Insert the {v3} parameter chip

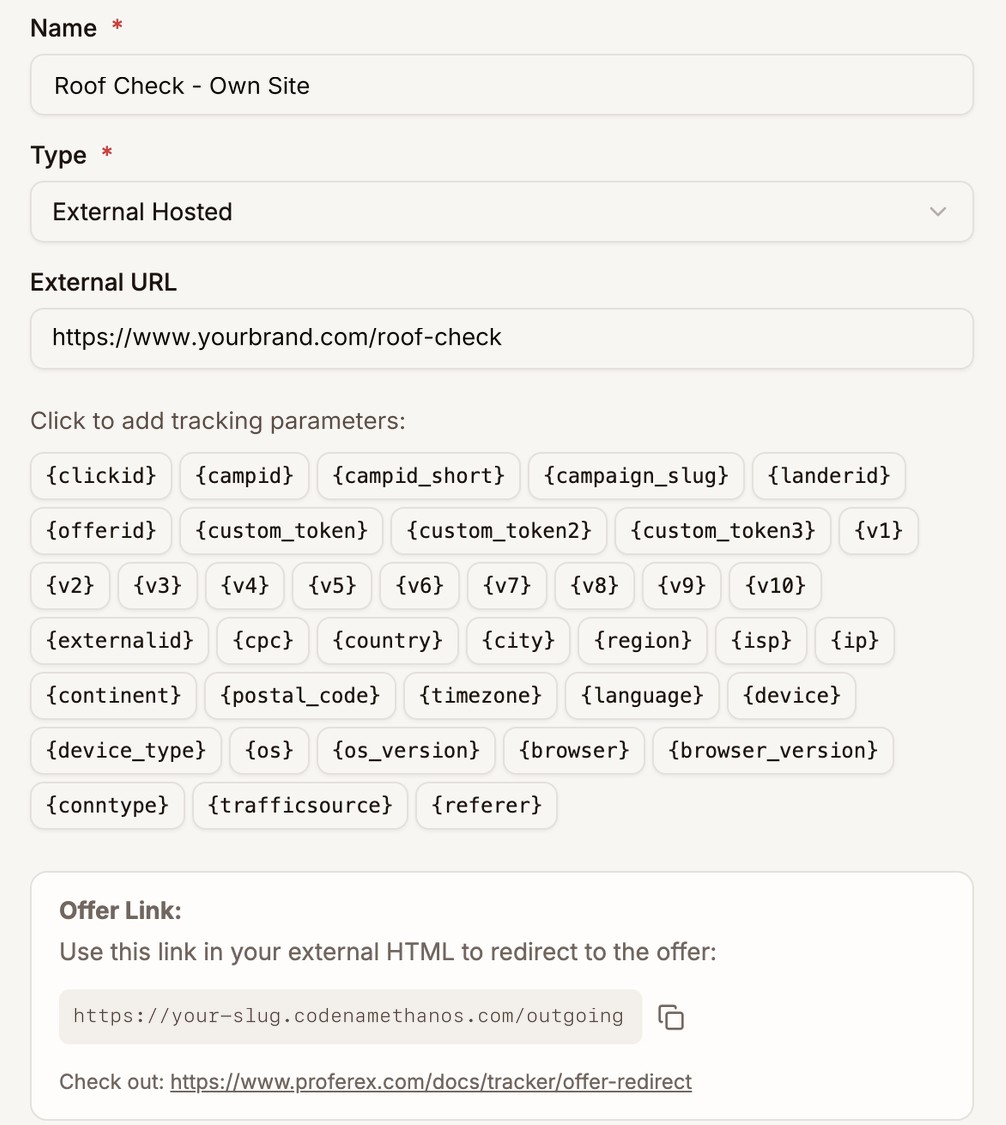(x=157, y=585)
